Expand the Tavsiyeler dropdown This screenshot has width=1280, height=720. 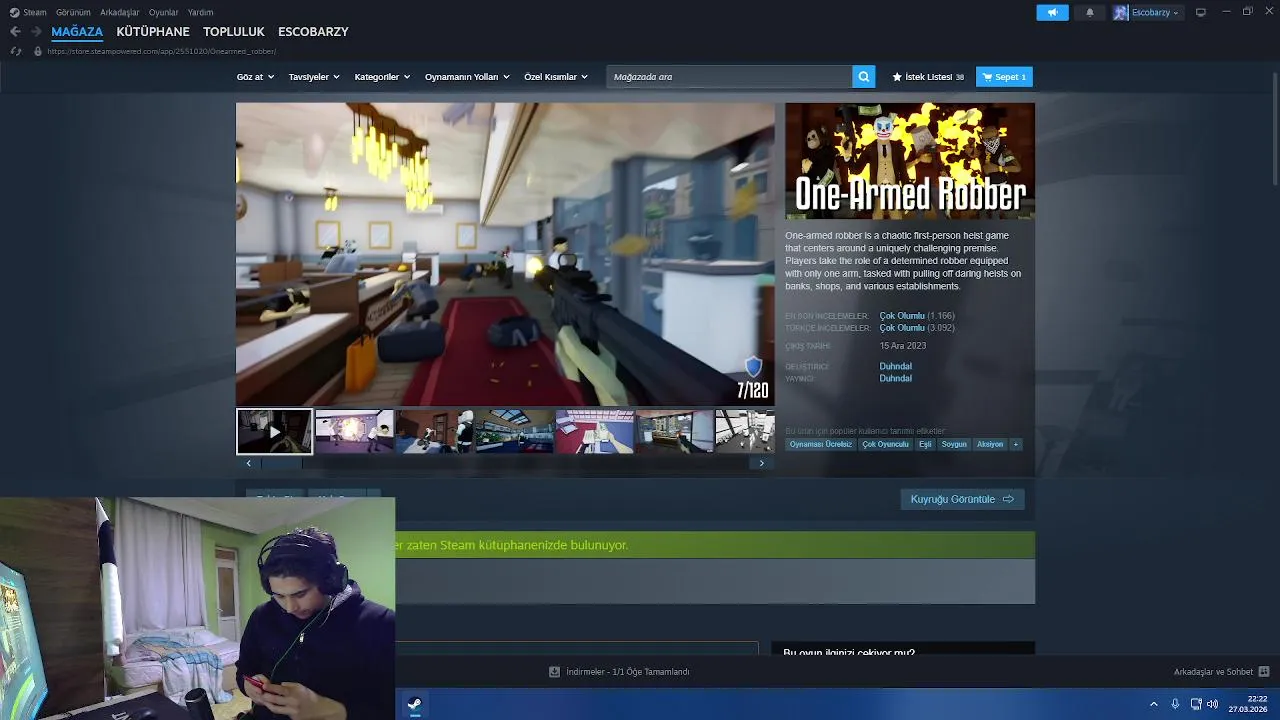pyautogui.click(x=314, y=77)
